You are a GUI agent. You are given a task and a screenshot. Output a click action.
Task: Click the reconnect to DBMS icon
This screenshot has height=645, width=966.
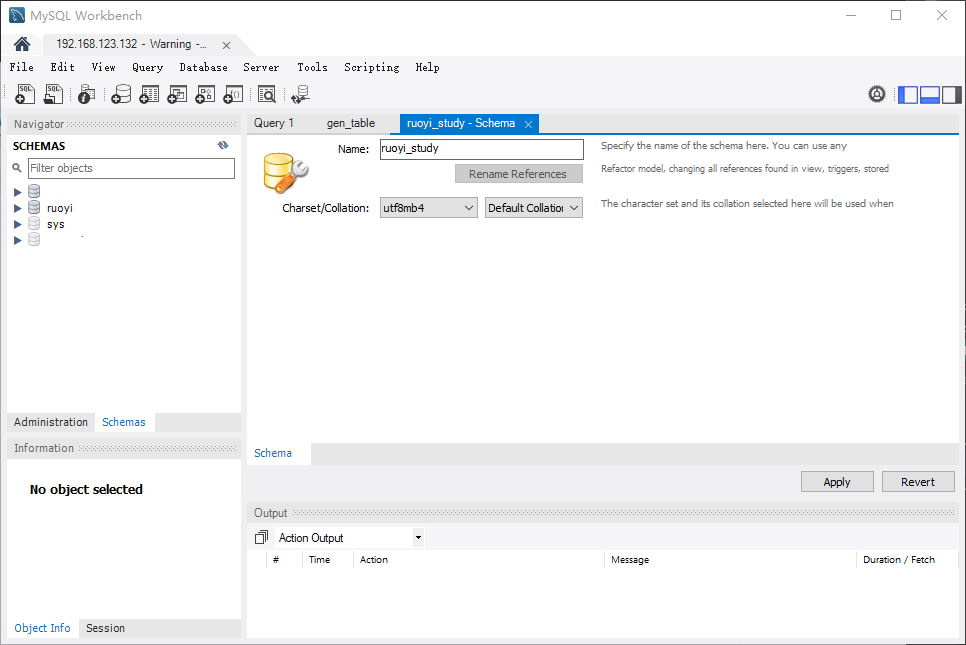(300, 94)
